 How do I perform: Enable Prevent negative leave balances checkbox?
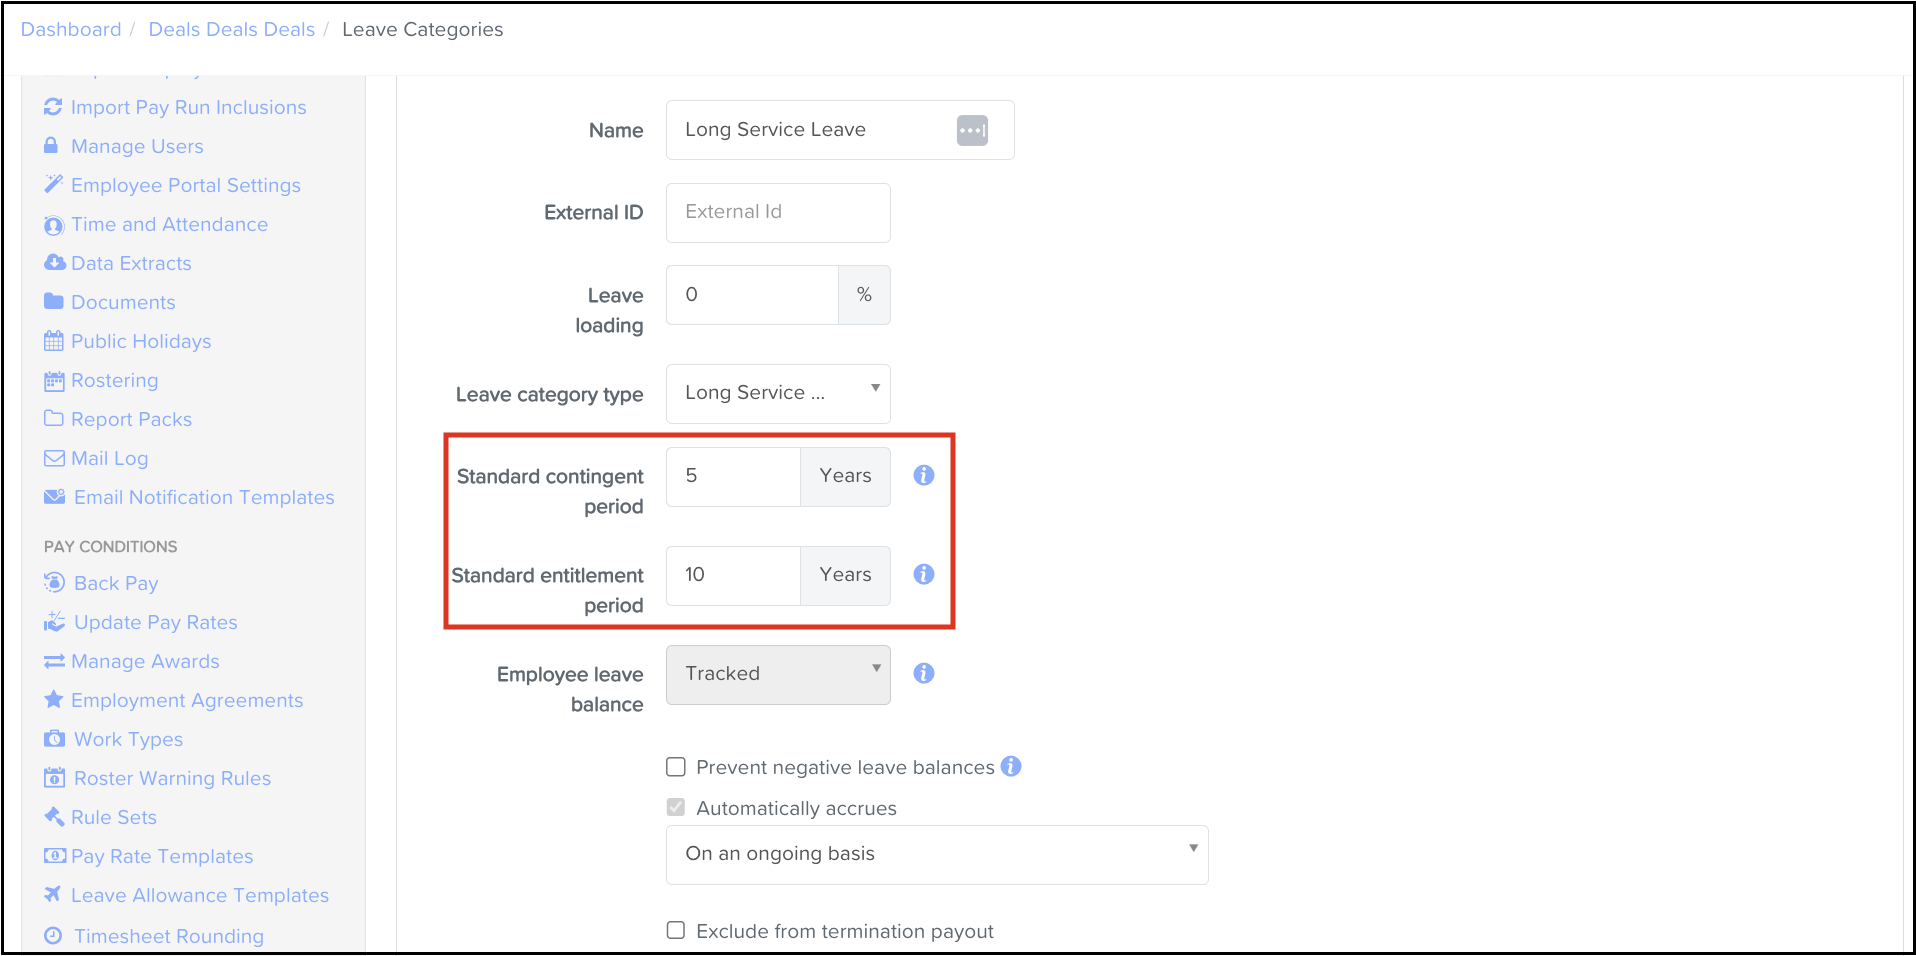pyautogui.click(x=676, y=768)
